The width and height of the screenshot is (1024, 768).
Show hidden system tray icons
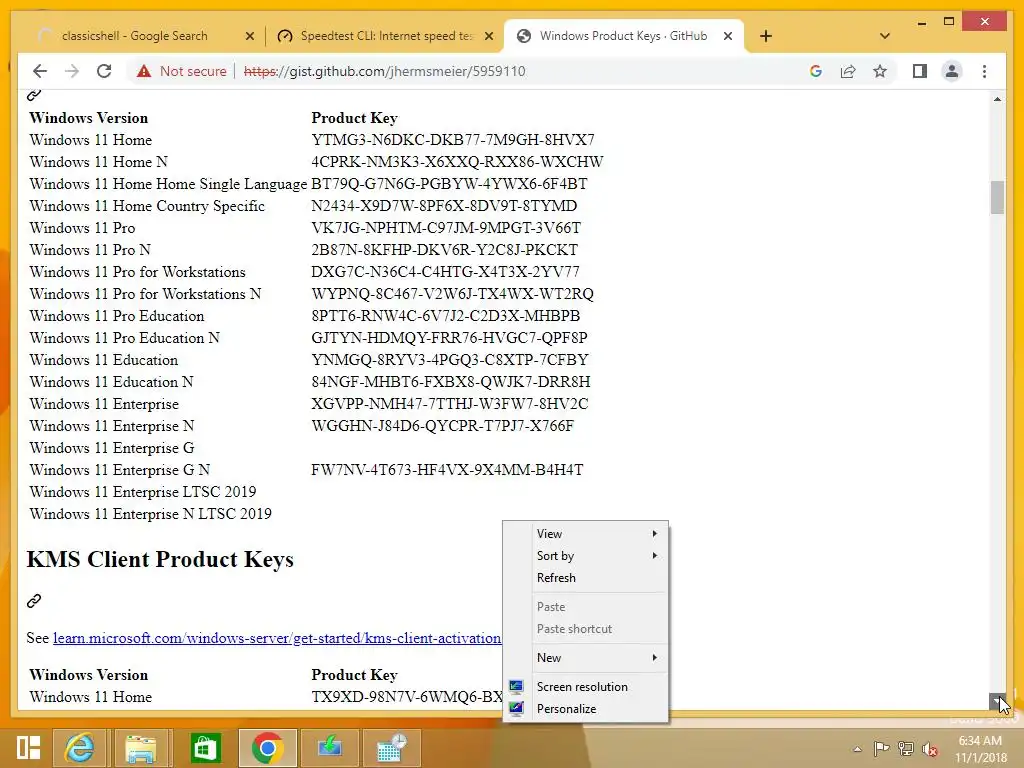(857, 749)
